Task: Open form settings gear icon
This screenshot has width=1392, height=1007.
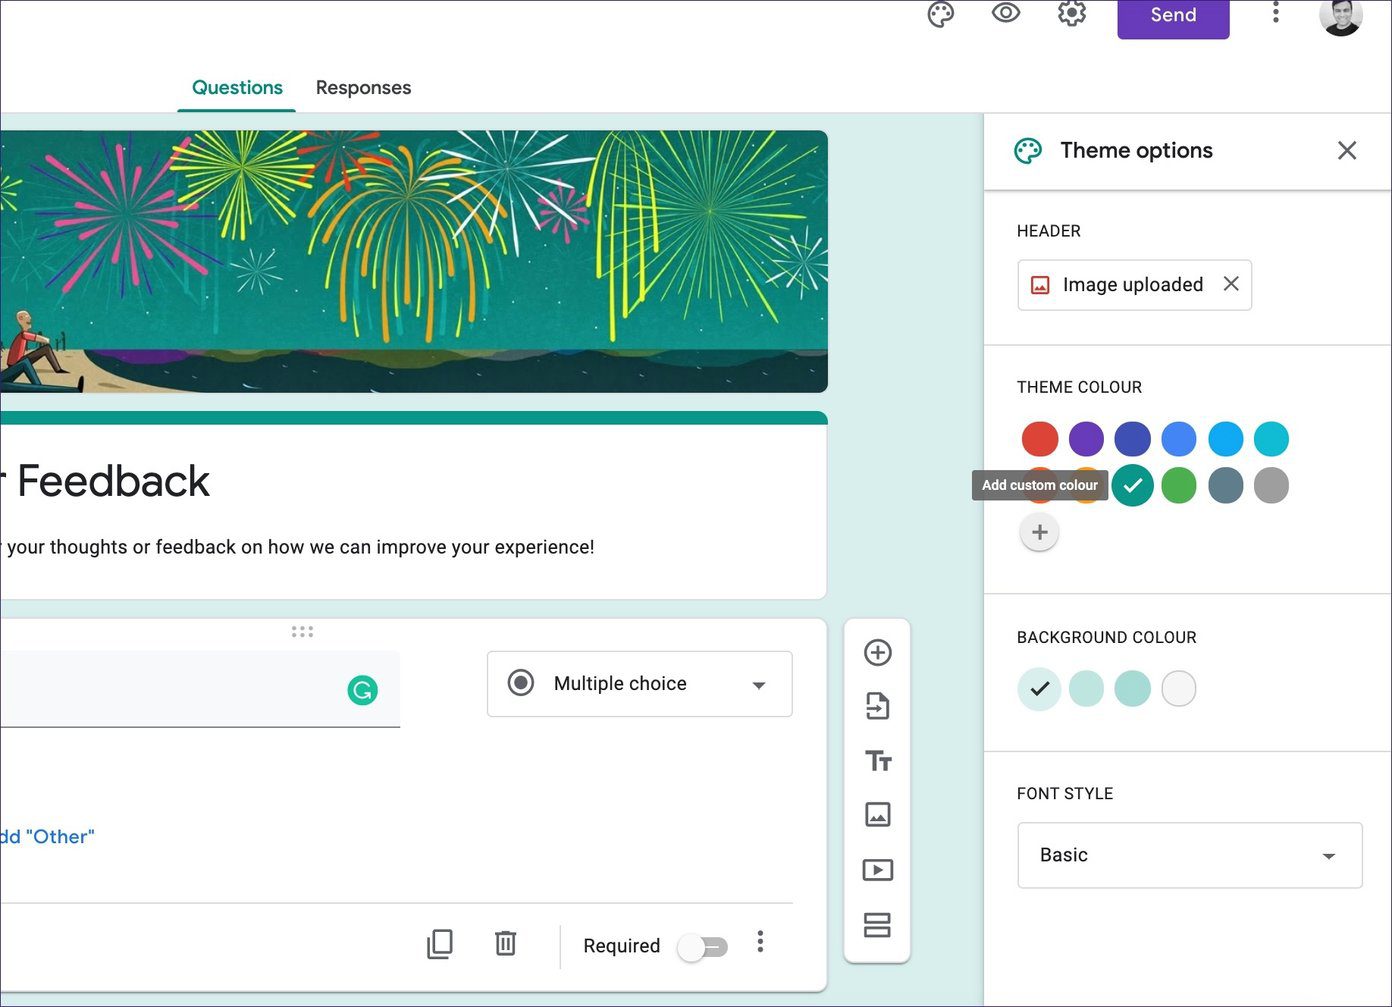Action: 1071,13
